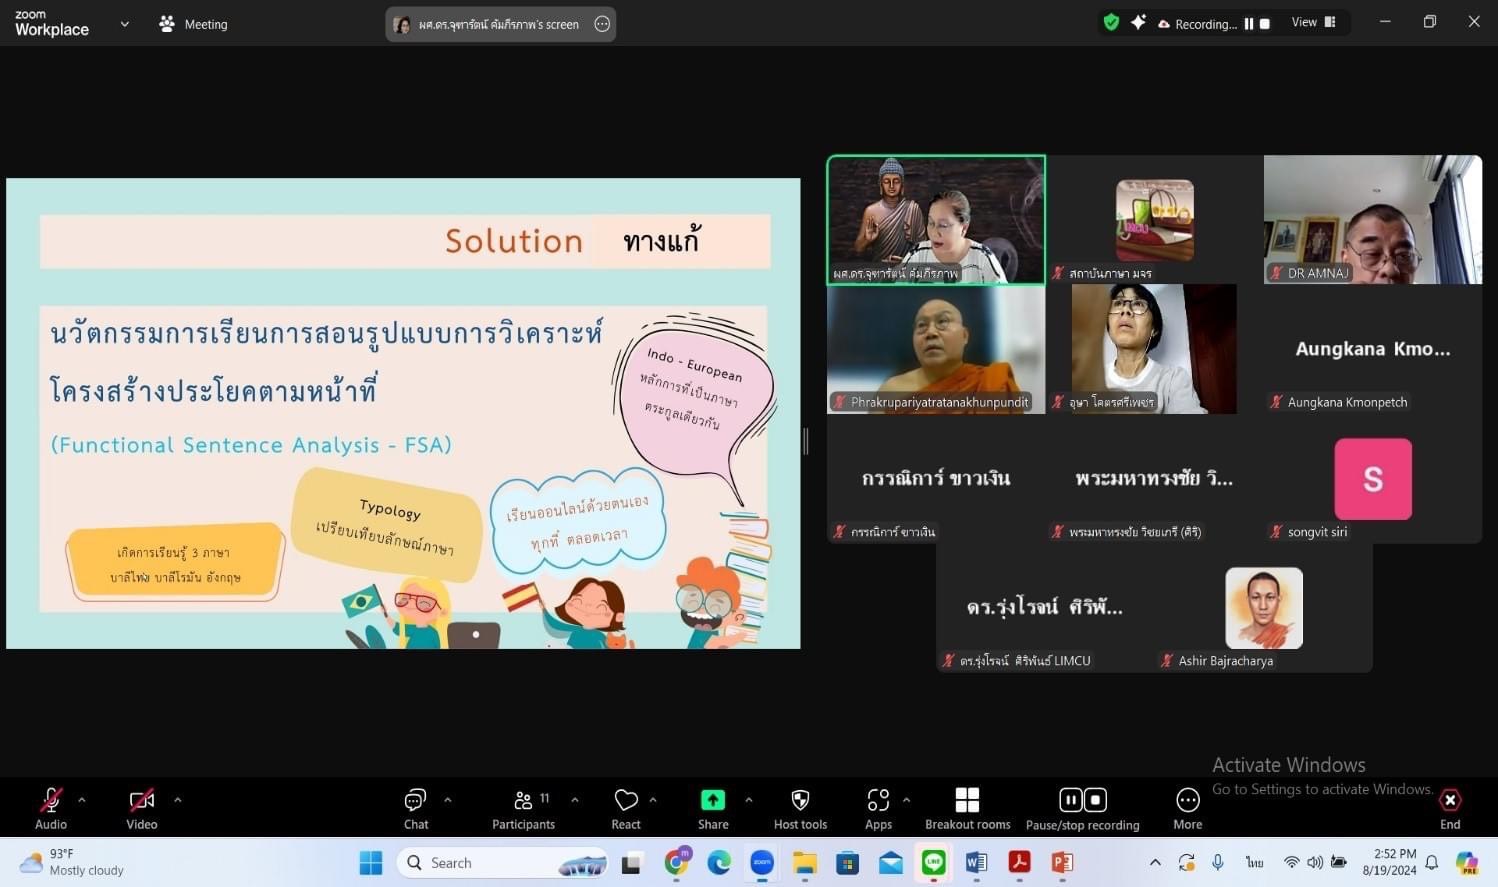Click the AI Companion sparkle icon
Image resolution: width=1498 pixels, height=887 pixels.
pos(1138,22)
